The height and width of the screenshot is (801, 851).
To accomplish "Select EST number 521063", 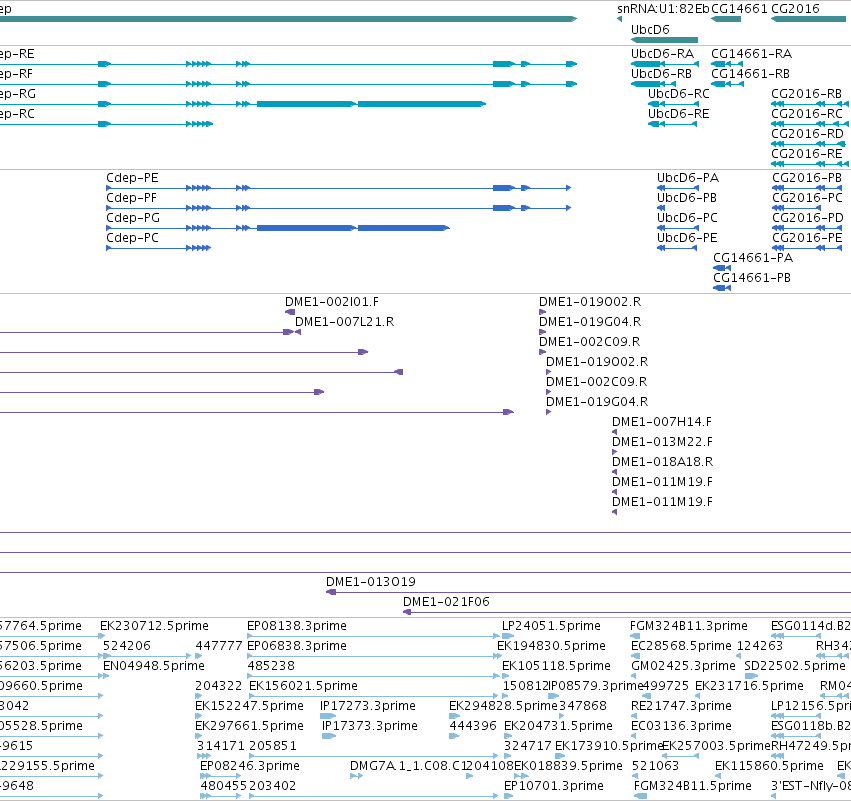I will (x=655, y=767).
